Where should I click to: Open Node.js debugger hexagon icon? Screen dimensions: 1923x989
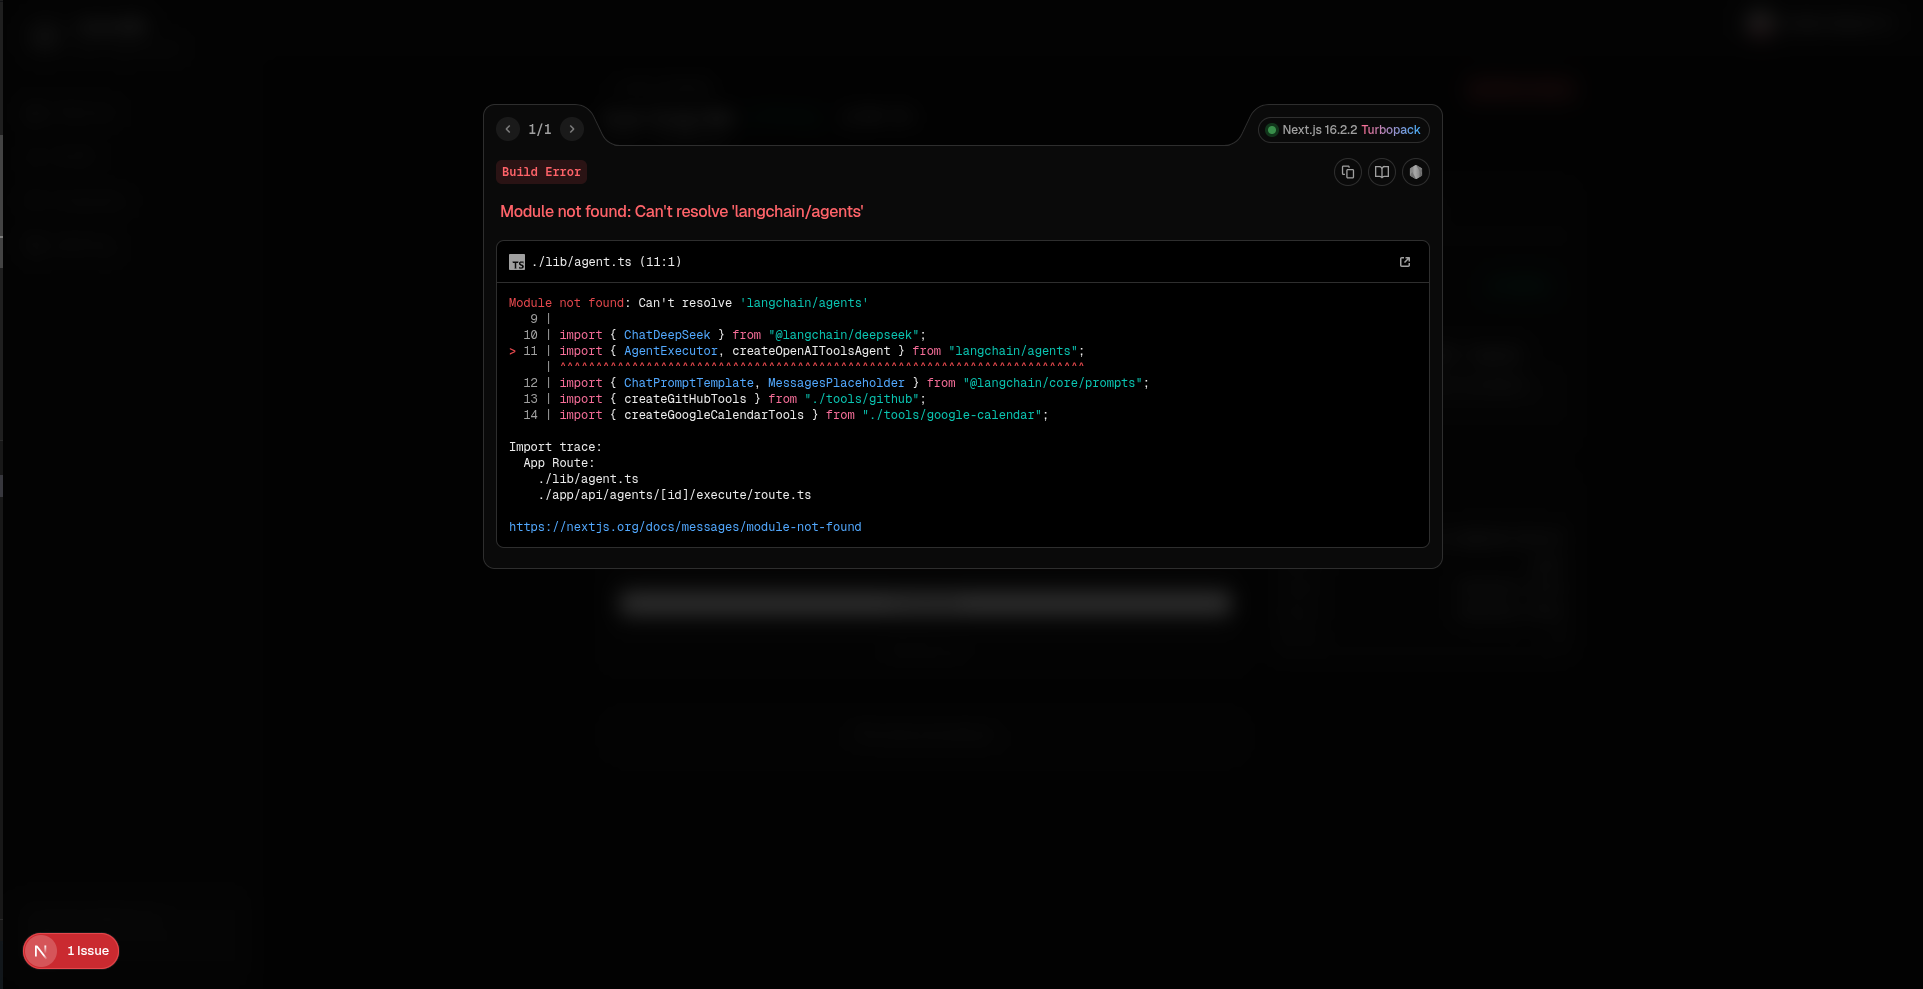pyautogui.click(x=1416, y=172)
